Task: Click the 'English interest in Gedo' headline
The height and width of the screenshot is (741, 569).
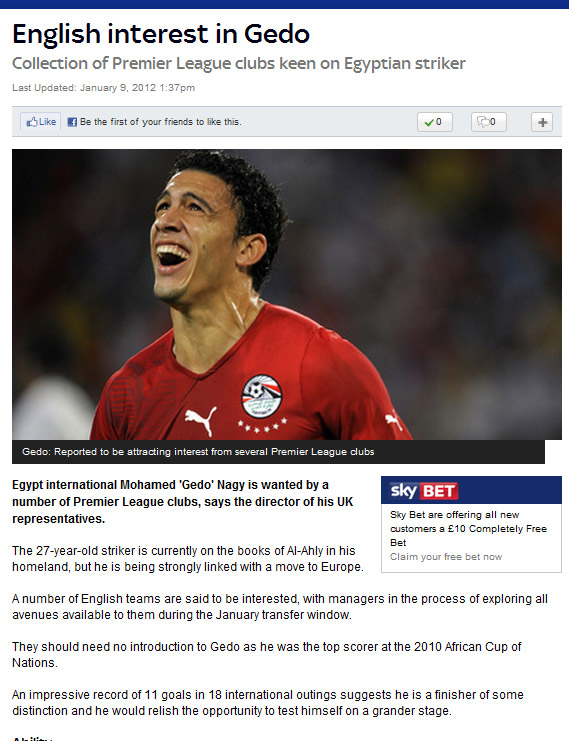Action: tap(161, 34)
